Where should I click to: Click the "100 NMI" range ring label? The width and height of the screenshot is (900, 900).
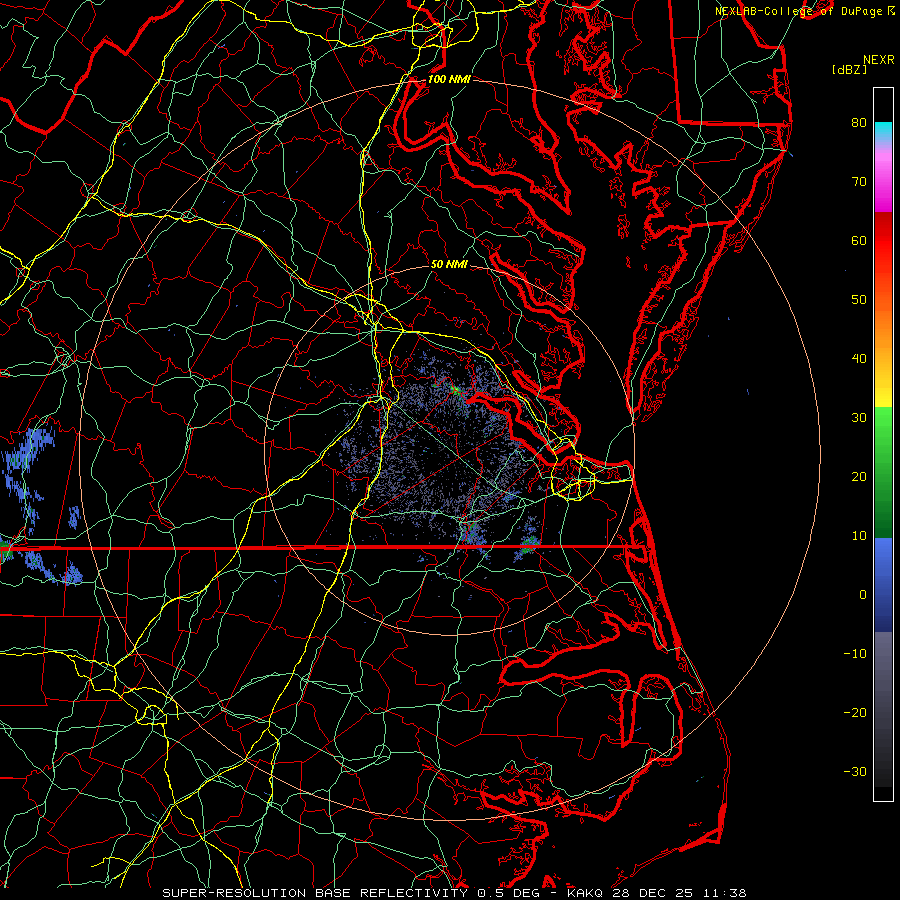click(449, 79)
